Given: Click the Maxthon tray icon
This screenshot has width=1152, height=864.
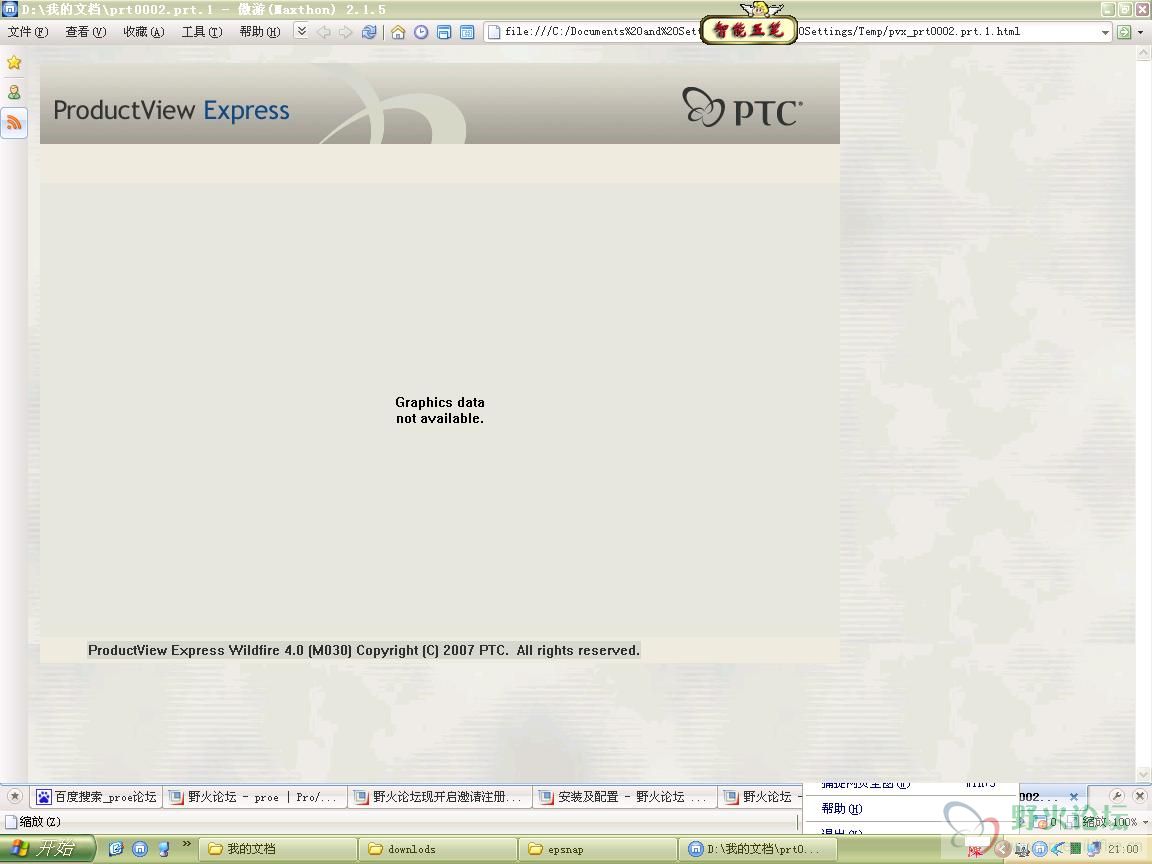Looking at the screenshot, I should tap(1040, 849).
